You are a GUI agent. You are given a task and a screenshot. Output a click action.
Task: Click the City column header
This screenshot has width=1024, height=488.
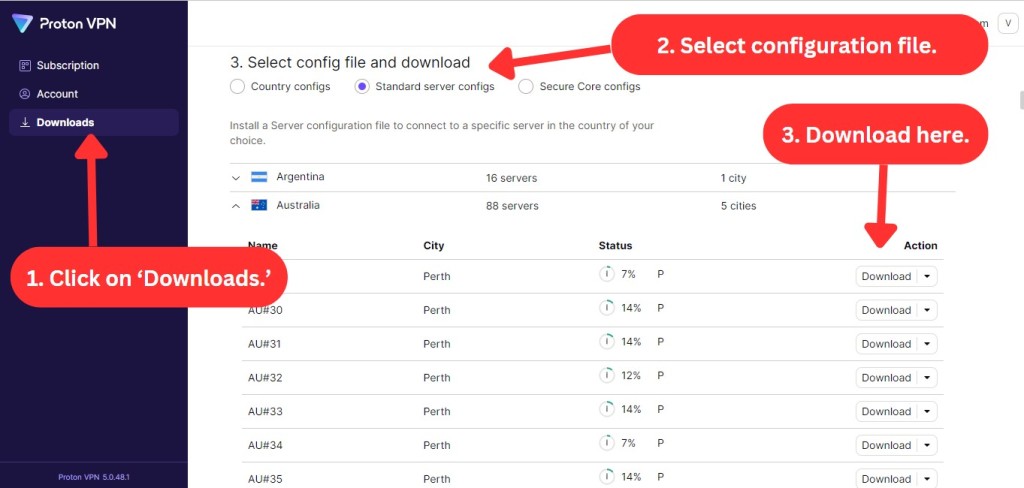(434, 246)
